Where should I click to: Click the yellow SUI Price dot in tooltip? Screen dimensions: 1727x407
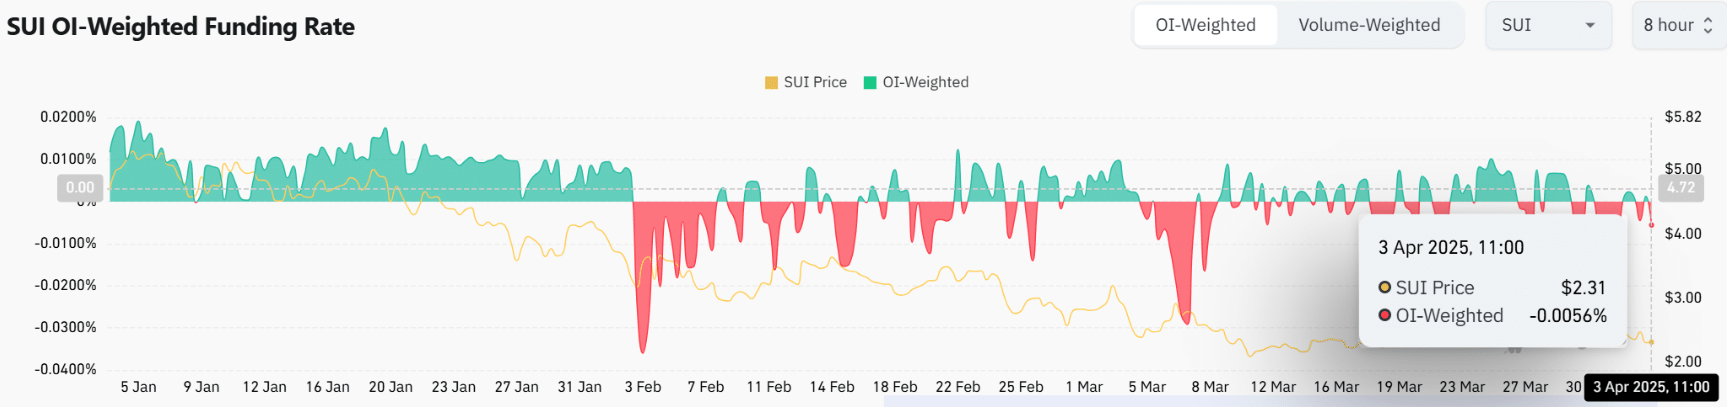point(1385,288)
